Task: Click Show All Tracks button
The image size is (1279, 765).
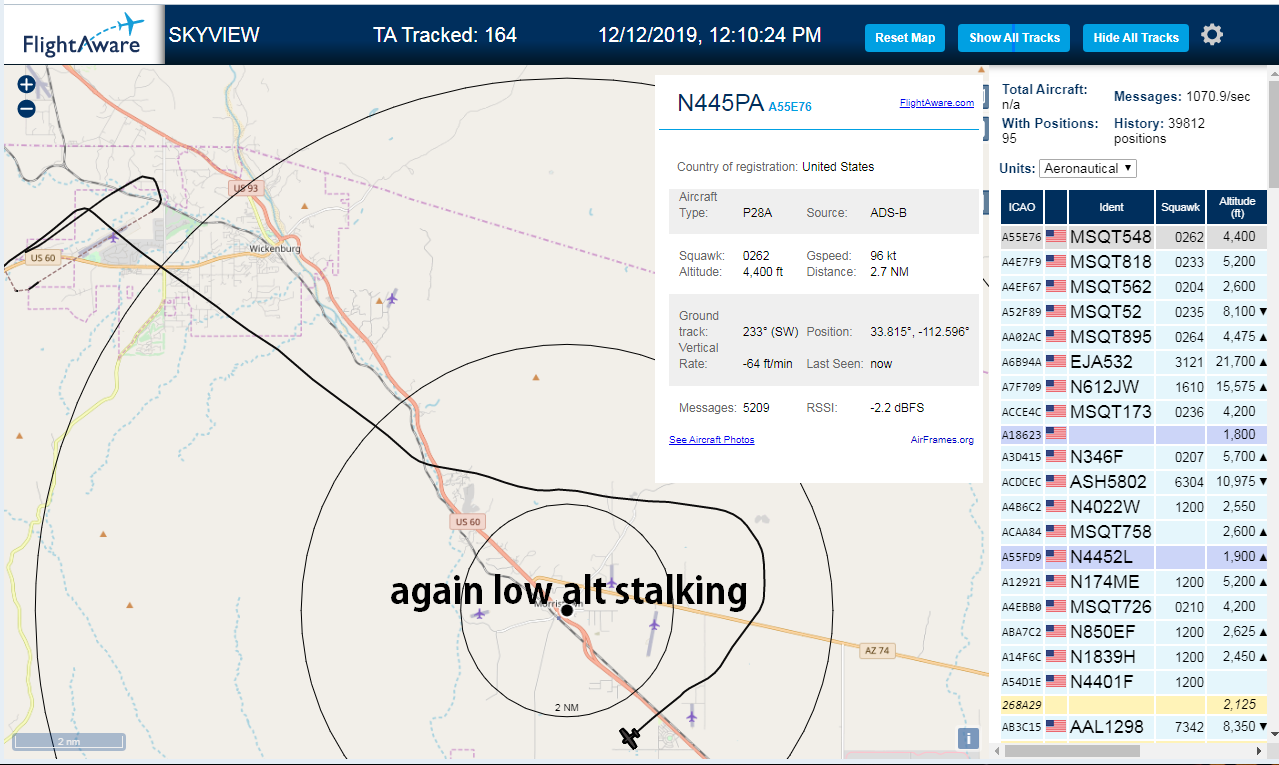Action: 1014,38
